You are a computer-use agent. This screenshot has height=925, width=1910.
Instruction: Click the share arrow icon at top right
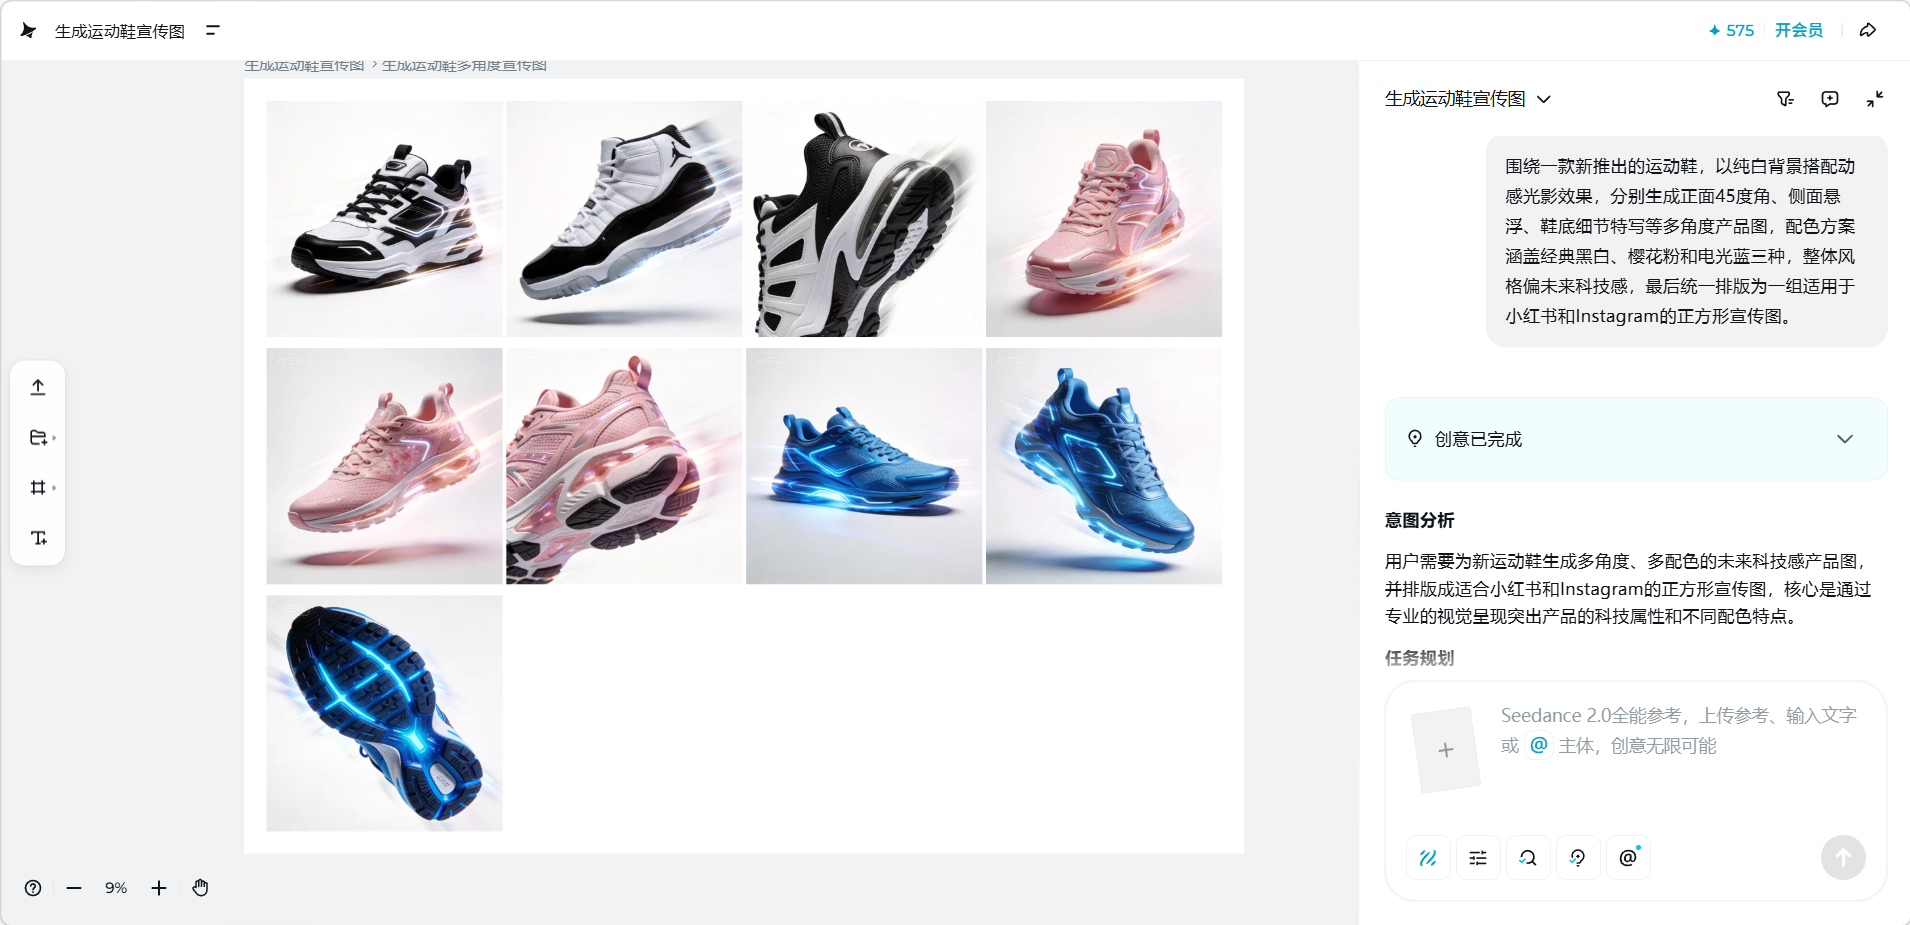coord(1867,31)
